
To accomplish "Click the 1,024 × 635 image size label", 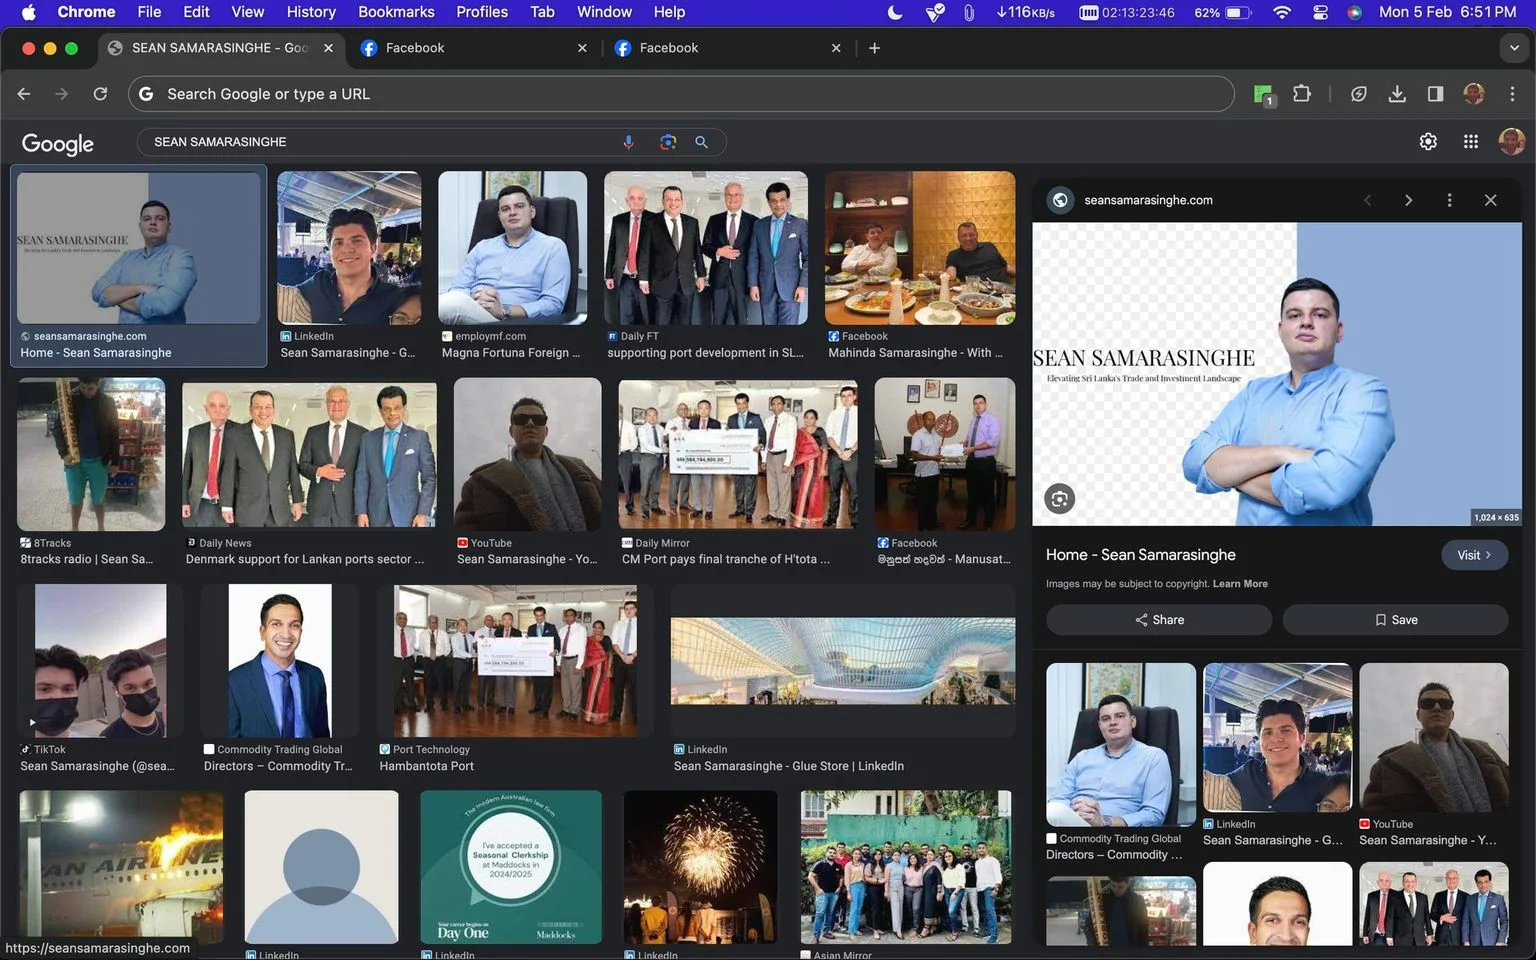I will pos(1496,517).
